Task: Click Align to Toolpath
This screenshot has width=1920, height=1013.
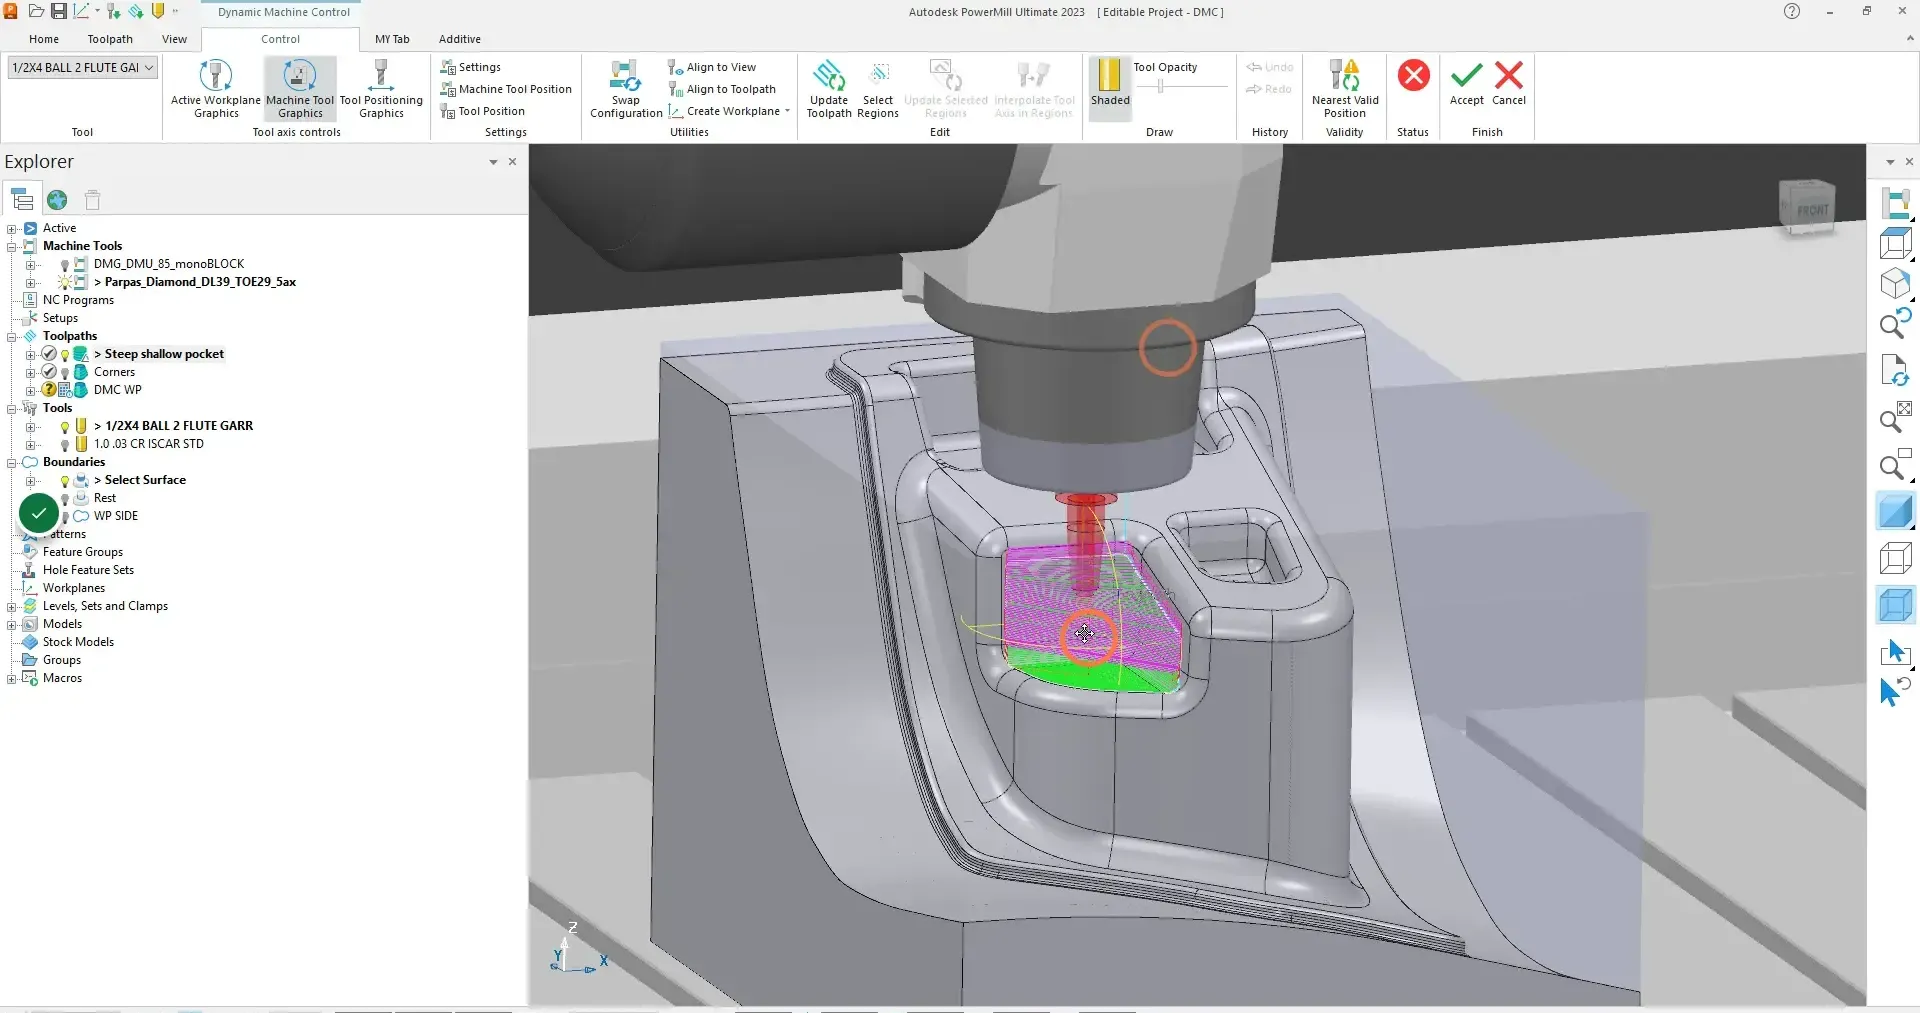Action: 721,89
